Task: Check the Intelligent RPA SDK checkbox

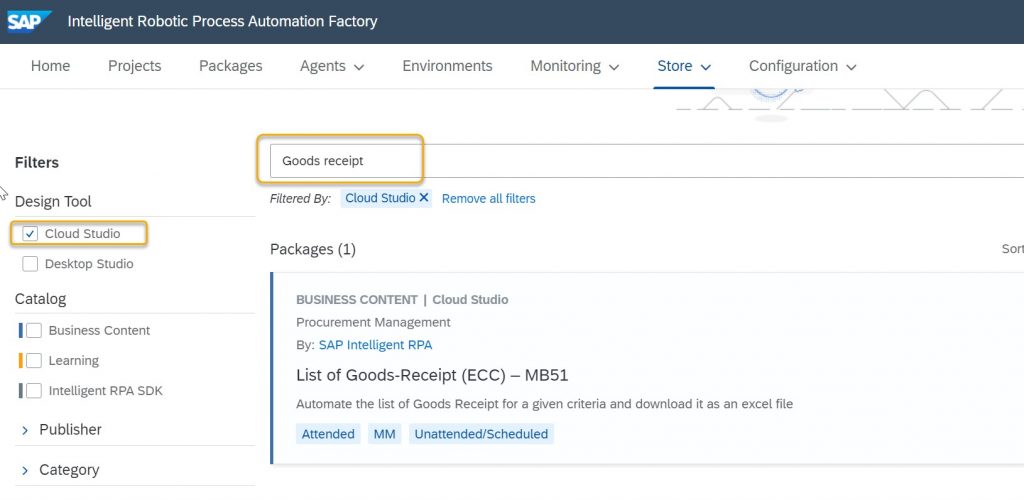Action: (x=34, y=390)
